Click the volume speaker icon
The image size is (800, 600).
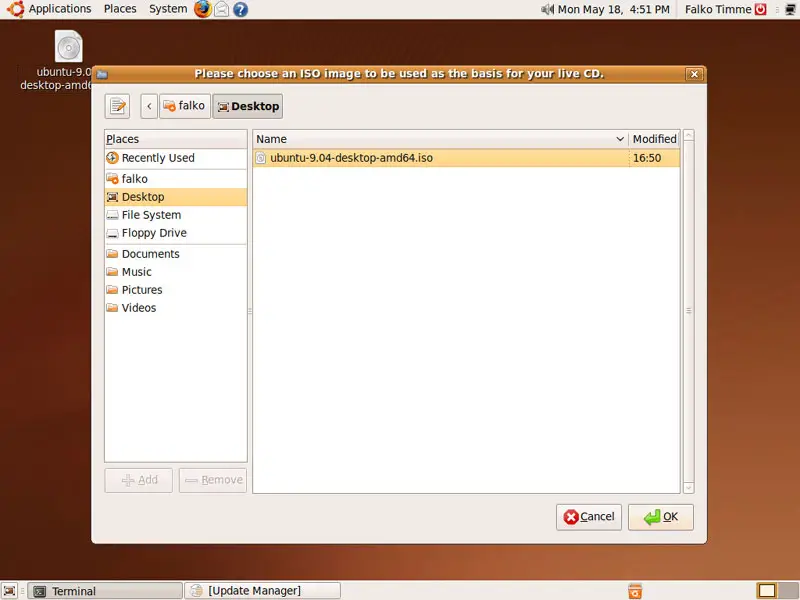pos(547,9)
